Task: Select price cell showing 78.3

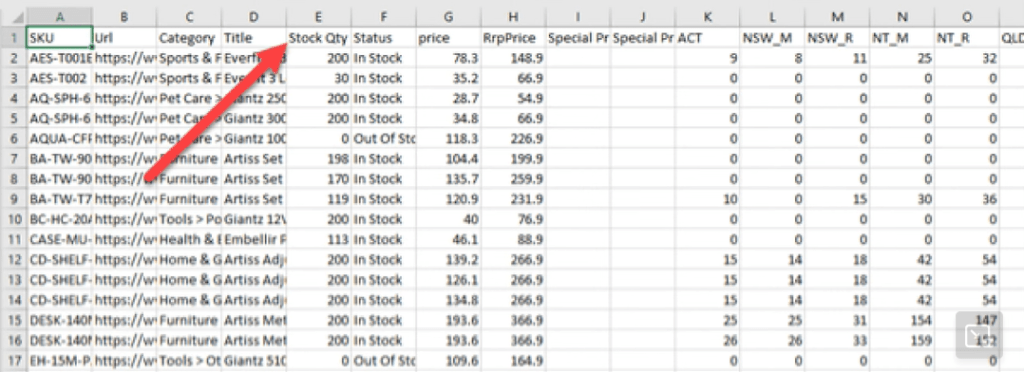Action: coord(449,58)
